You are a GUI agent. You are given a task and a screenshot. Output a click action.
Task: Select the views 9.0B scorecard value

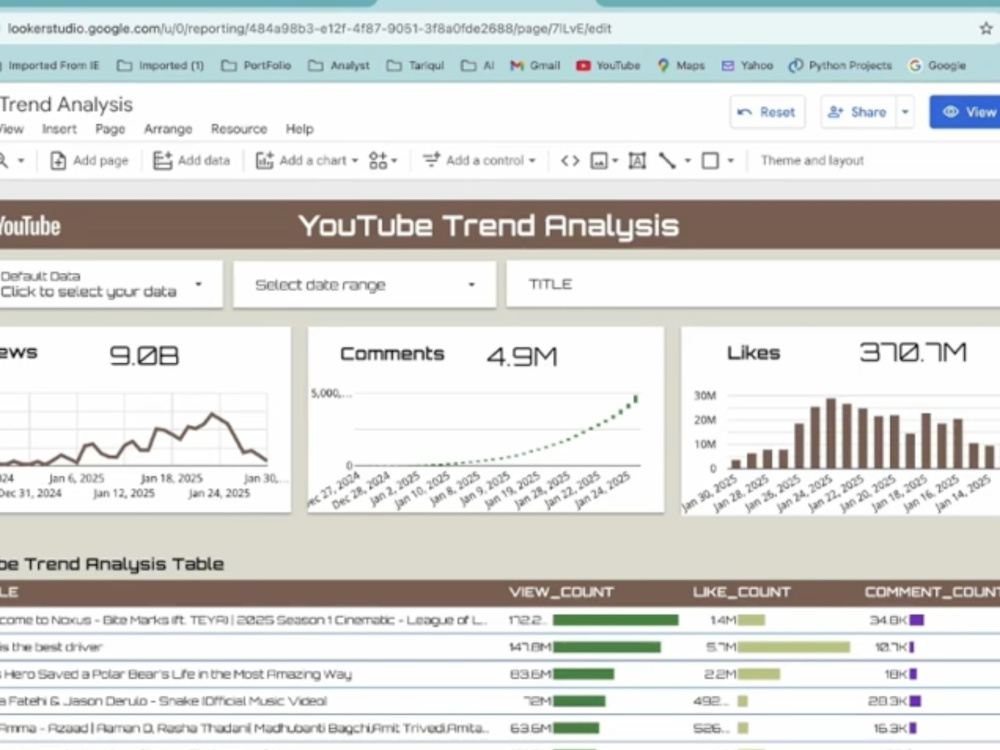144,355
